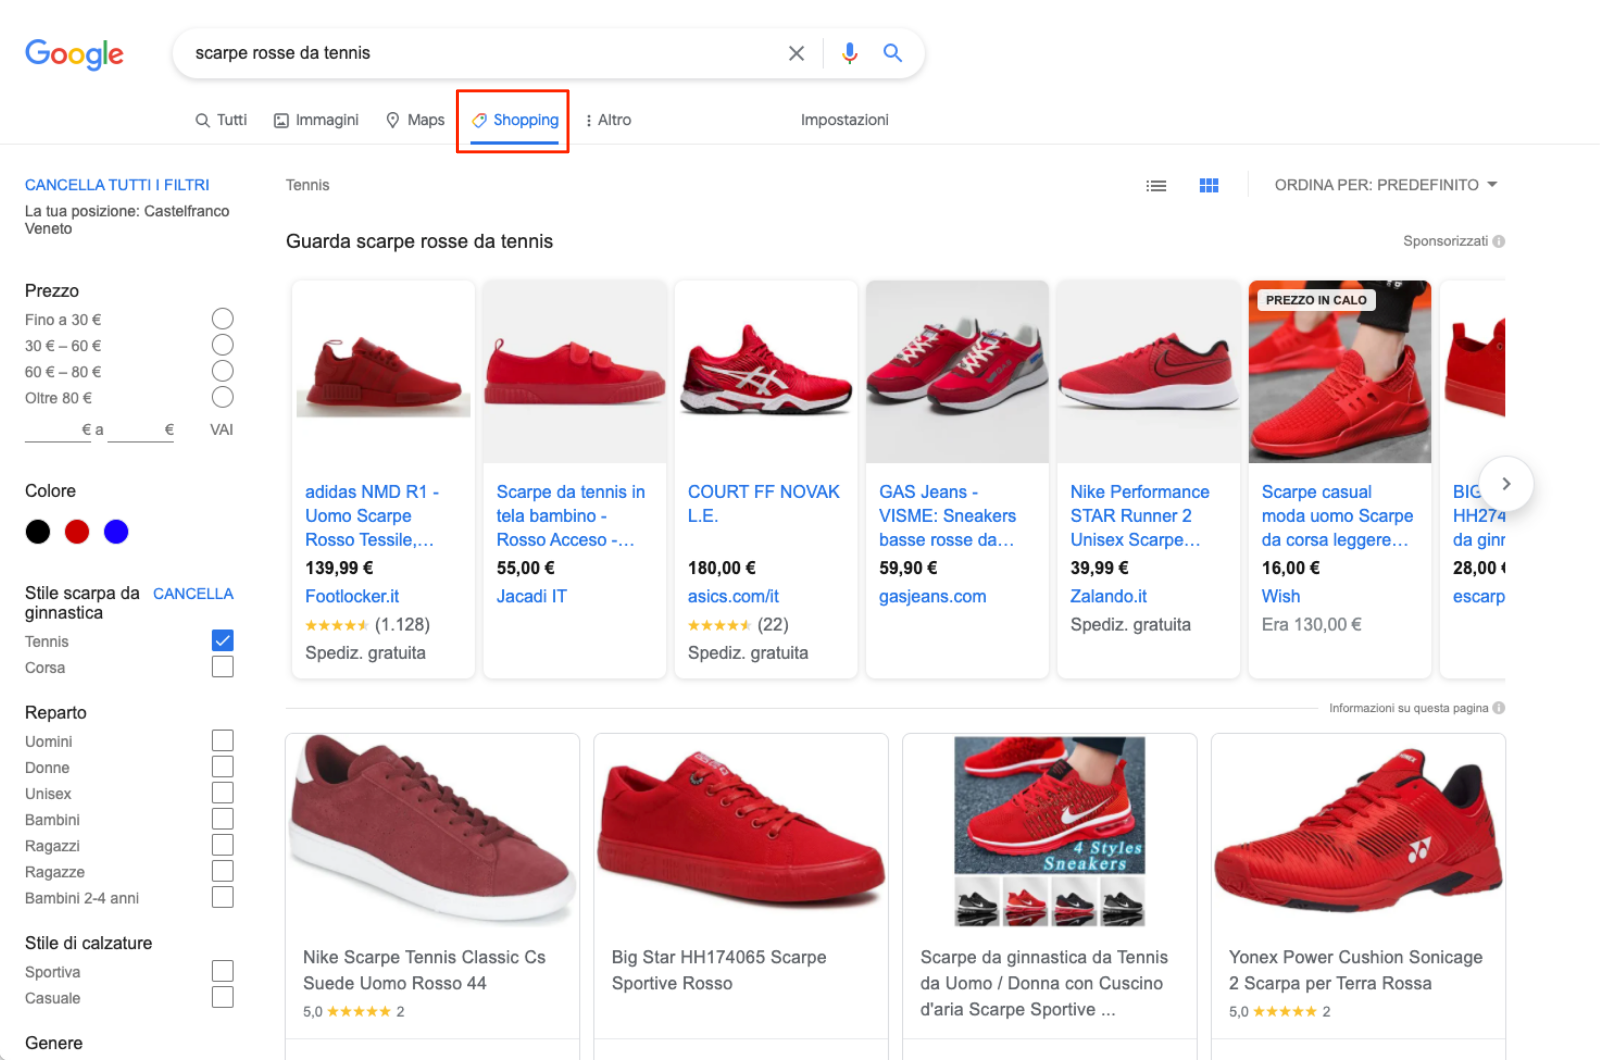The image size is (1600, 1060).
Task: Click CANCELLA TUTTI I FILTRI
Action: 117,184
